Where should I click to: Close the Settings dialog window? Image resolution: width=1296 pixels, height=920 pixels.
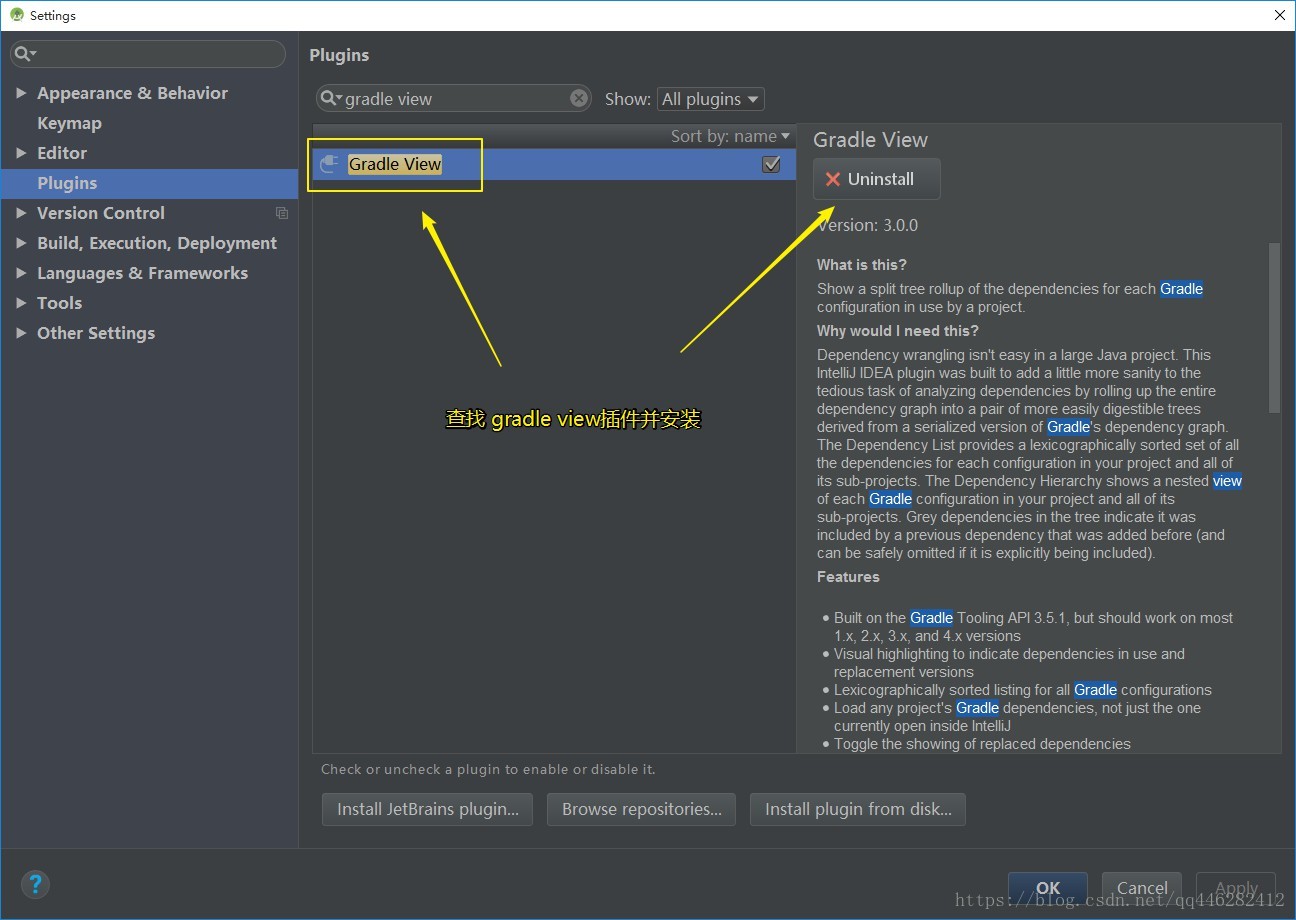point(1279,15)
